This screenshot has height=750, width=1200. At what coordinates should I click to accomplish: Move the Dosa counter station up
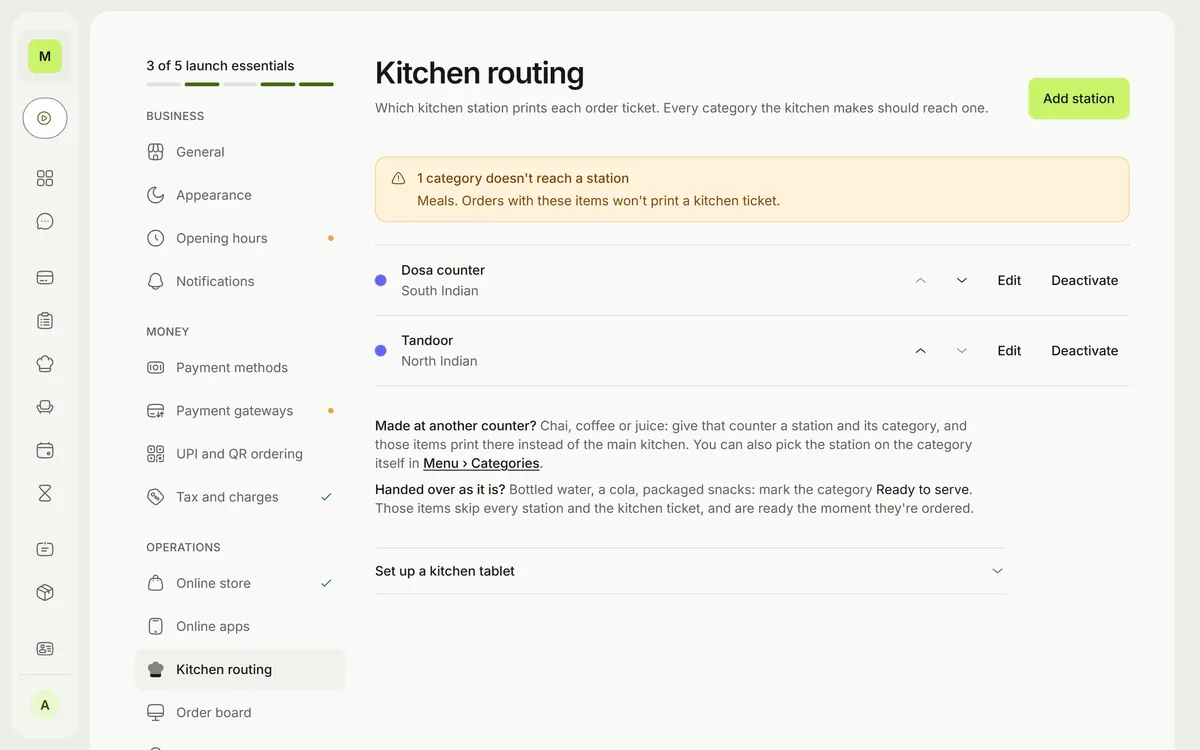click(x=921, y=281)
